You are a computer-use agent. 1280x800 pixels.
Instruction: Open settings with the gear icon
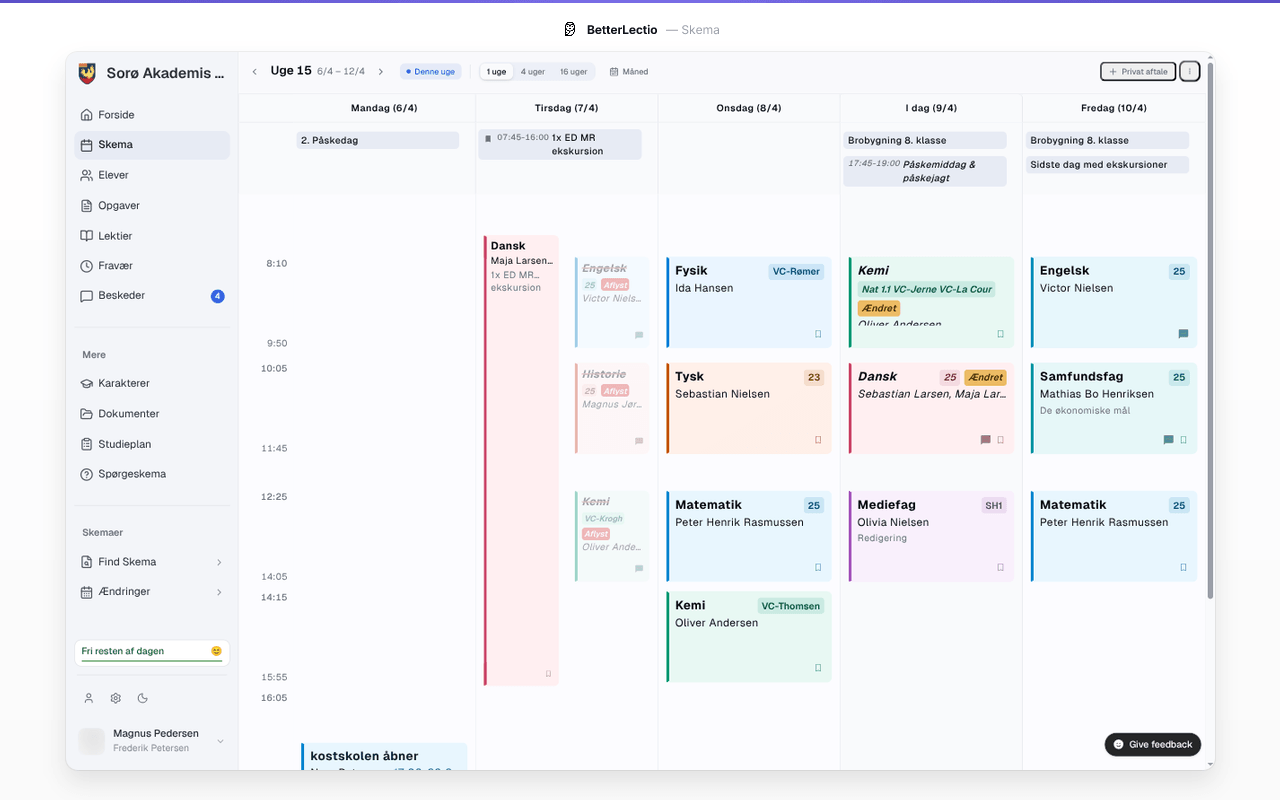click(x=116, y=698)
